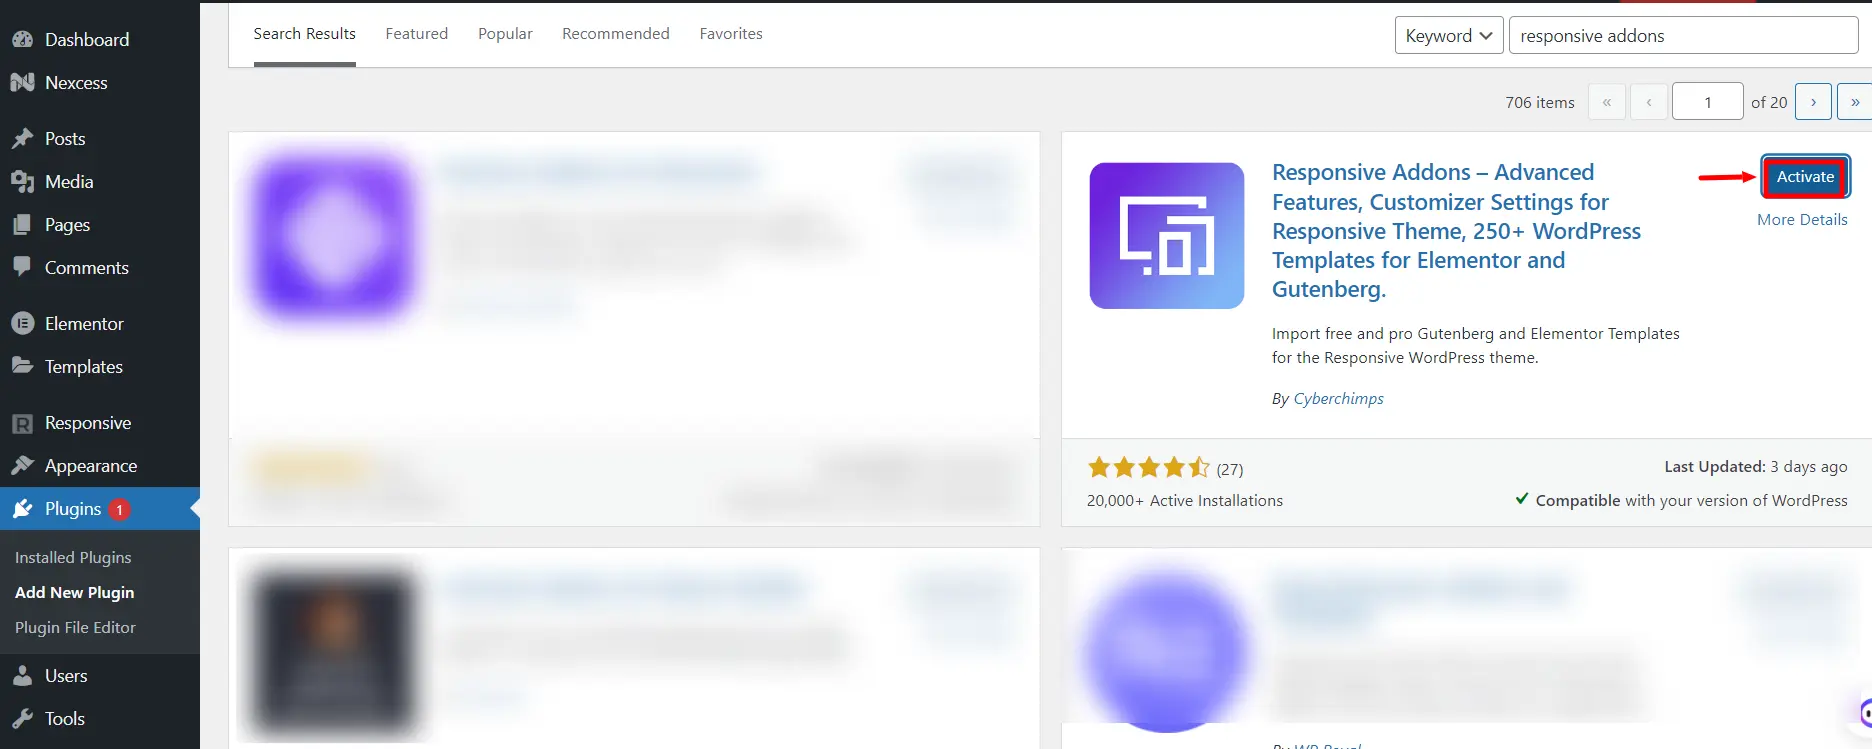Open the Keyword search type dropdown
The width and height of the screenshot is (1872, 749).
point(1449,36)
